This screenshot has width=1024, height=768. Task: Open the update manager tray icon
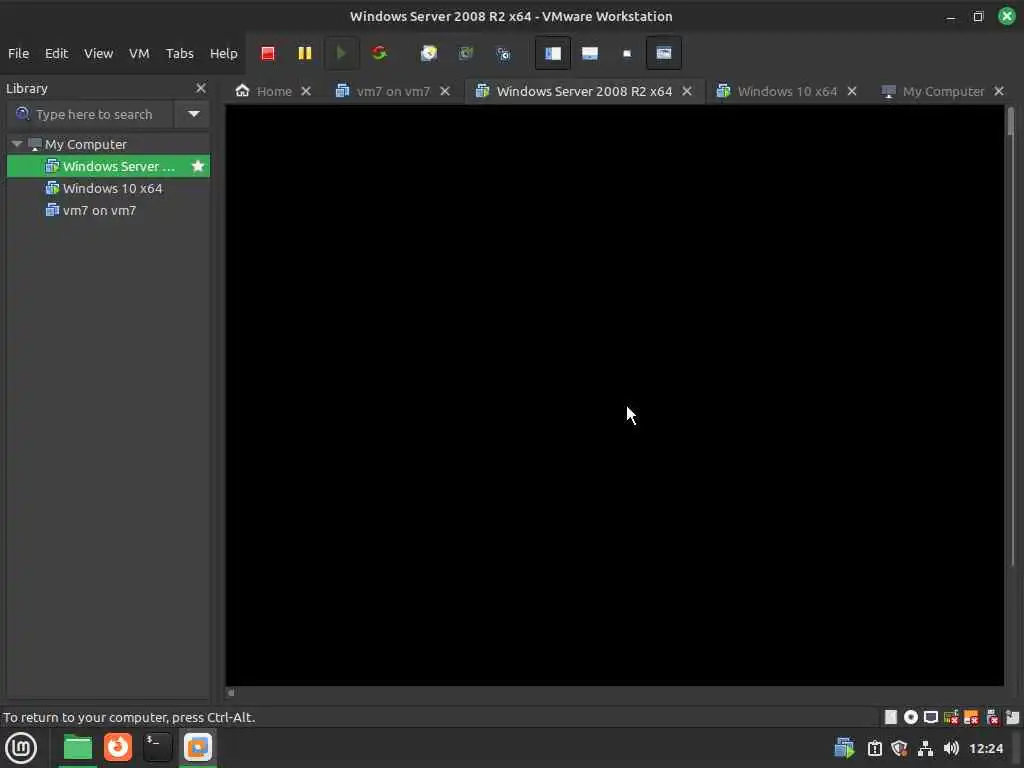pos(874,748)
